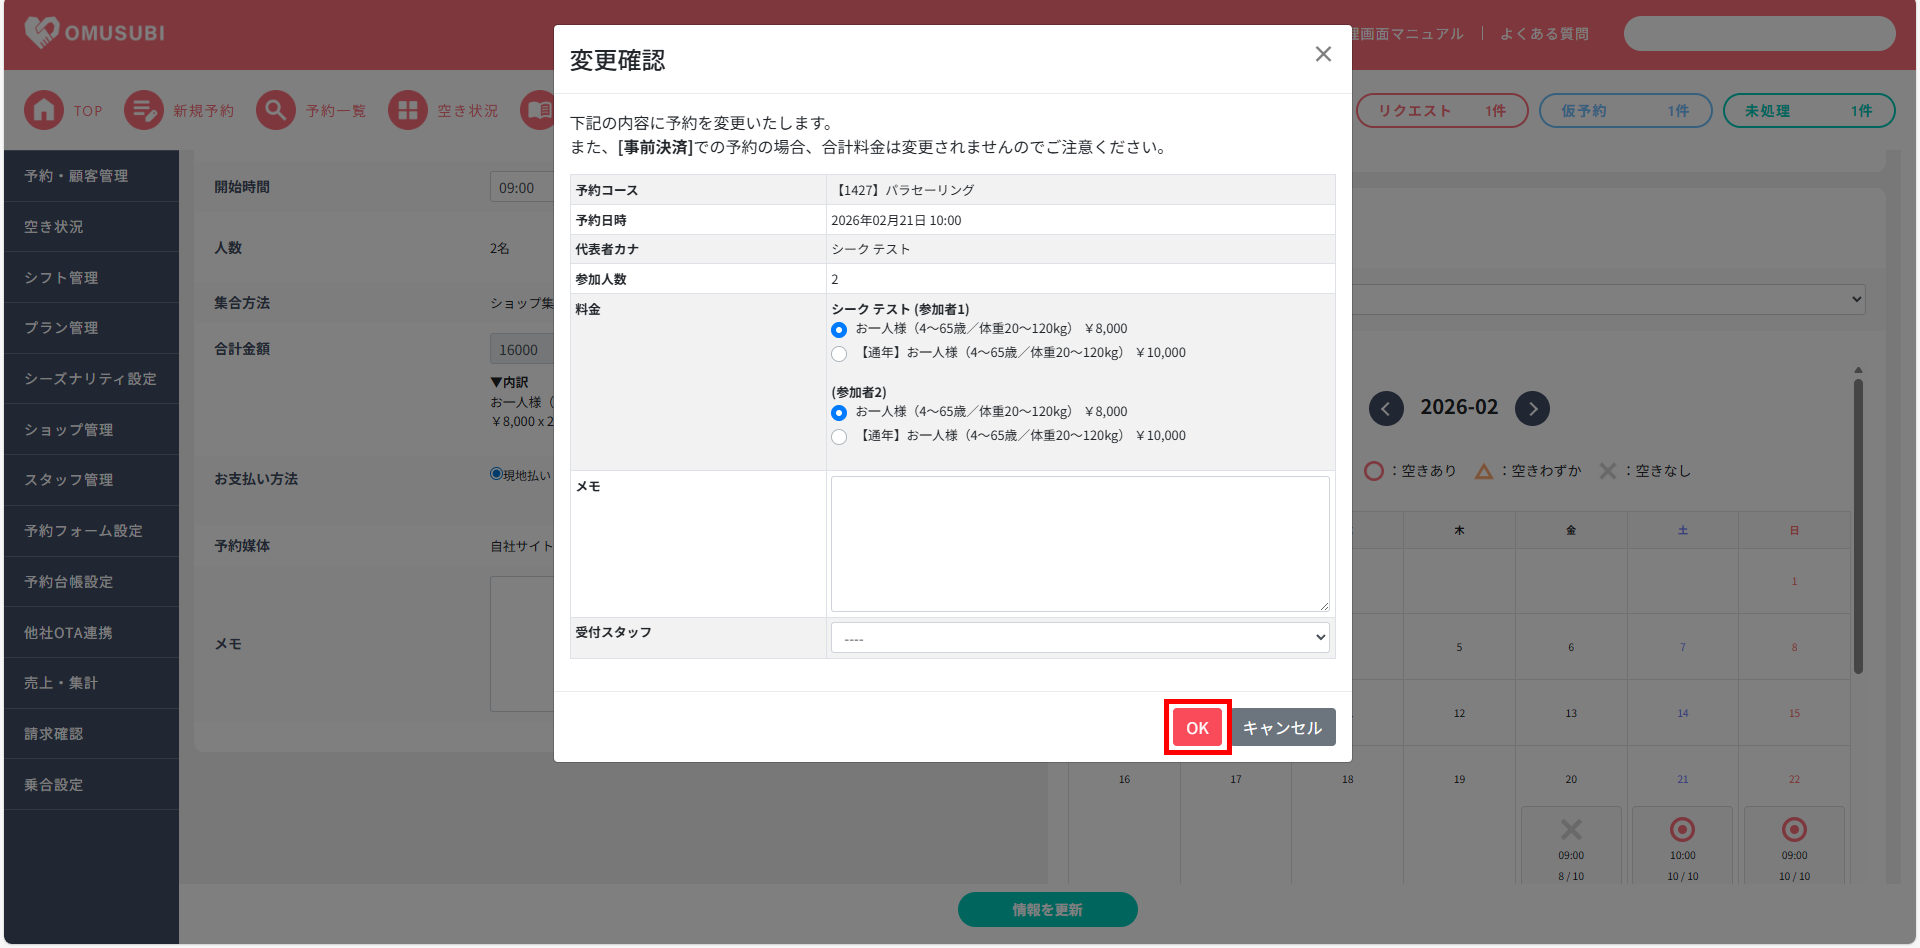
Task: Select 通年 ¥10,000 rate for 参加者1
Action: [x=839, y=354]
